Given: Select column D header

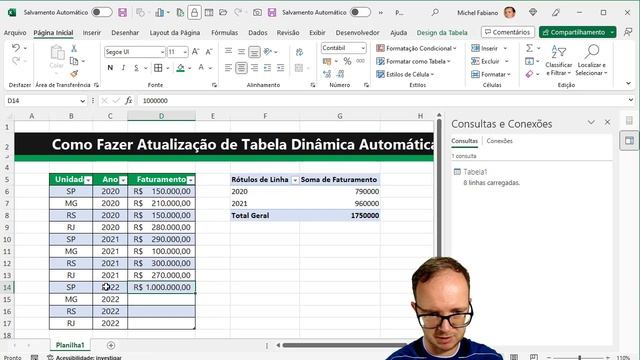Looking at the screenshot, I should [162, 116].
